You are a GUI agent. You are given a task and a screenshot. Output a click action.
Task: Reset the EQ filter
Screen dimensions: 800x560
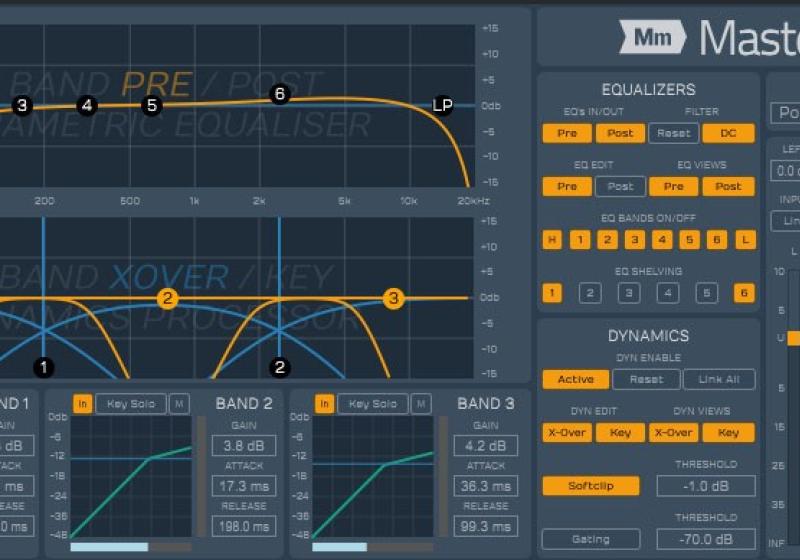(x=673, y=134)
